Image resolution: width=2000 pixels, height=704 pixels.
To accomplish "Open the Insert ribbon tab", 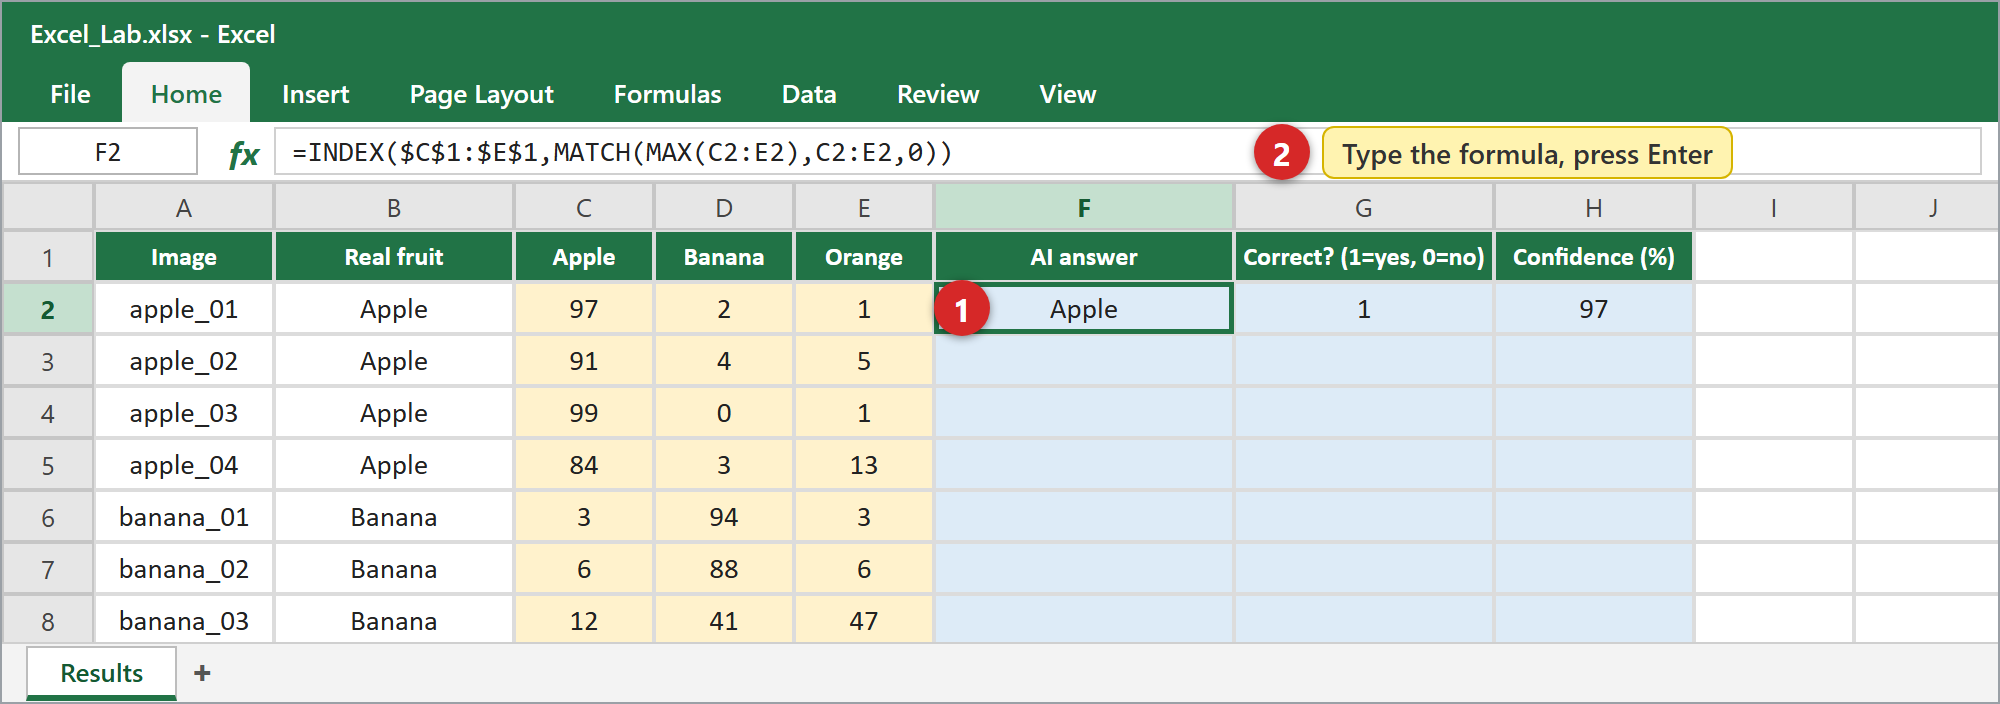I will point(315,94).
